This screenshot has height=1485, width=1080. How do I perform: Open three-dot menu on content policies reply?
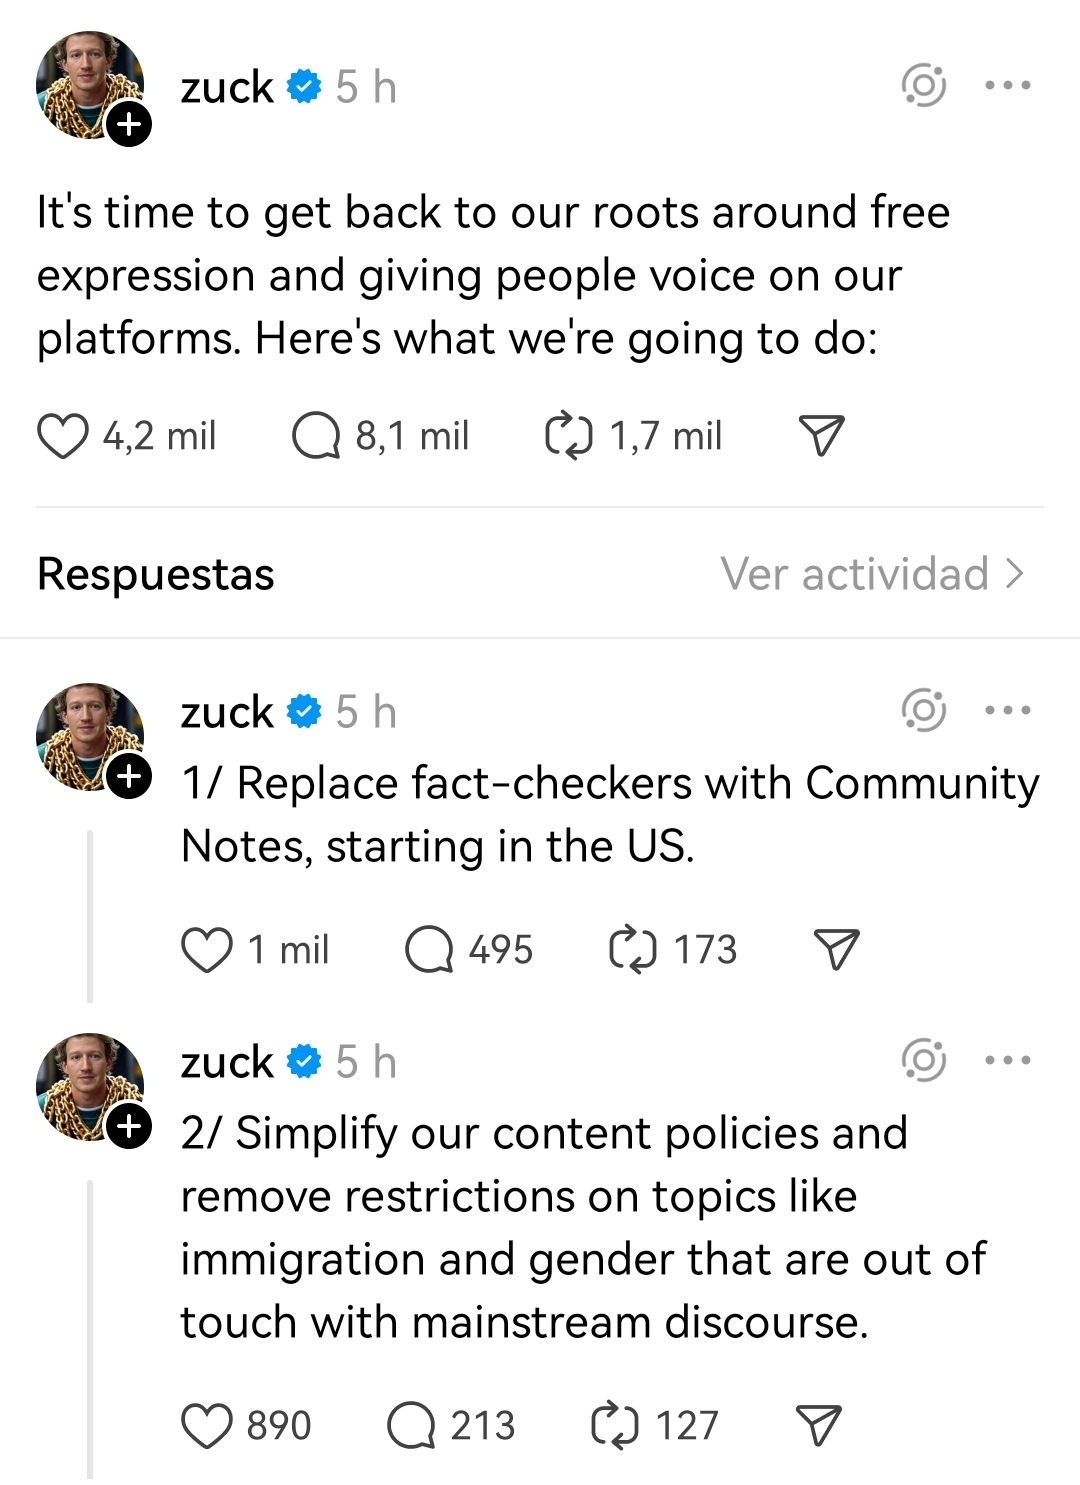(x=1008, y=1061)
